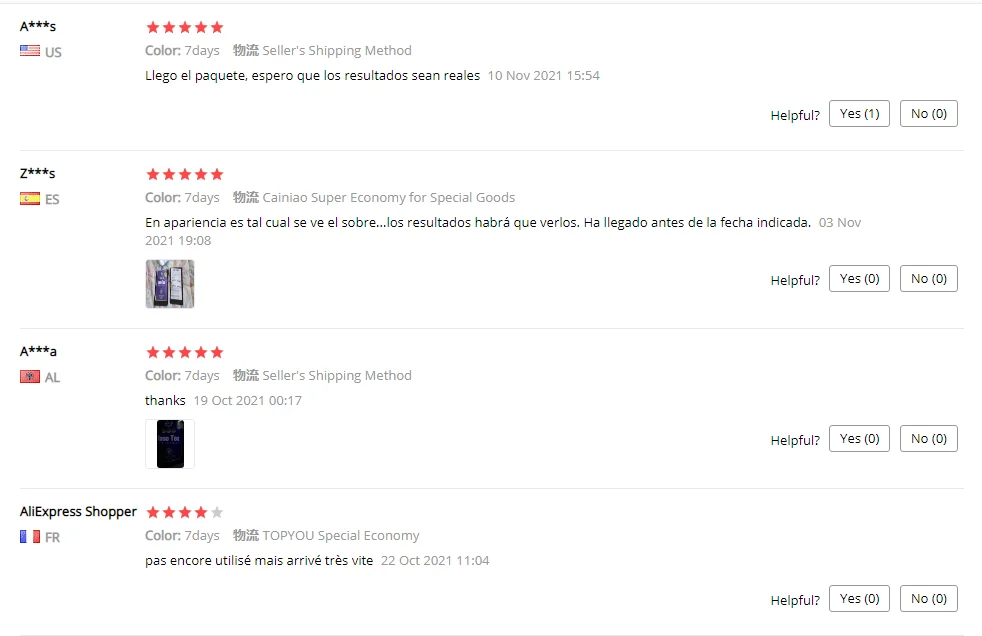
Task: Click the AliExpress Shopper reviewer name
Action: tap(78, 511)
